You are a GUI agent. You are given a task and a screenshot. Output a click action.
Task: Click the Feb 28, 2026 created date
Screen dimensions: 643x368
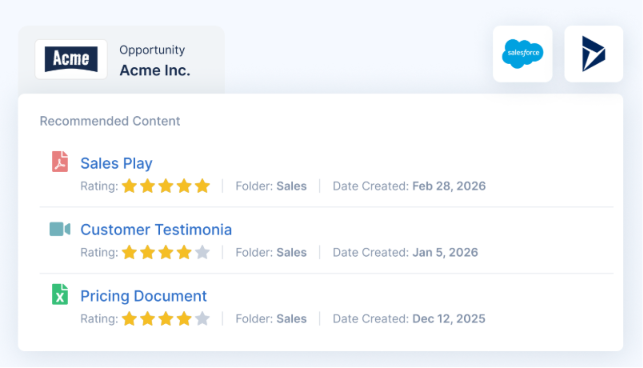[x=449, y=186]
